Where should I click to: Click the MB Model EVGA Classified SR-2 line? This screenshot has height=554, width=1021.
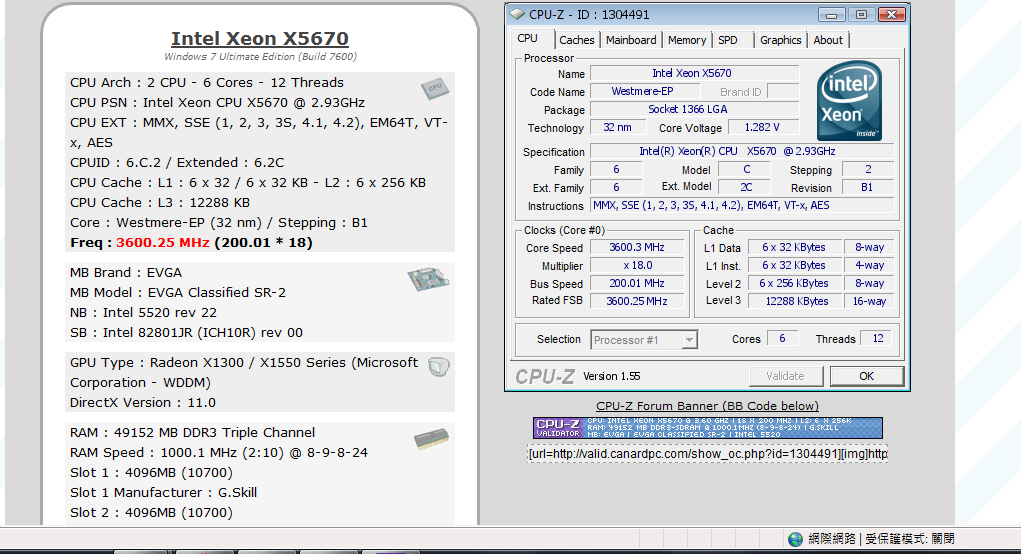[178, 293]
